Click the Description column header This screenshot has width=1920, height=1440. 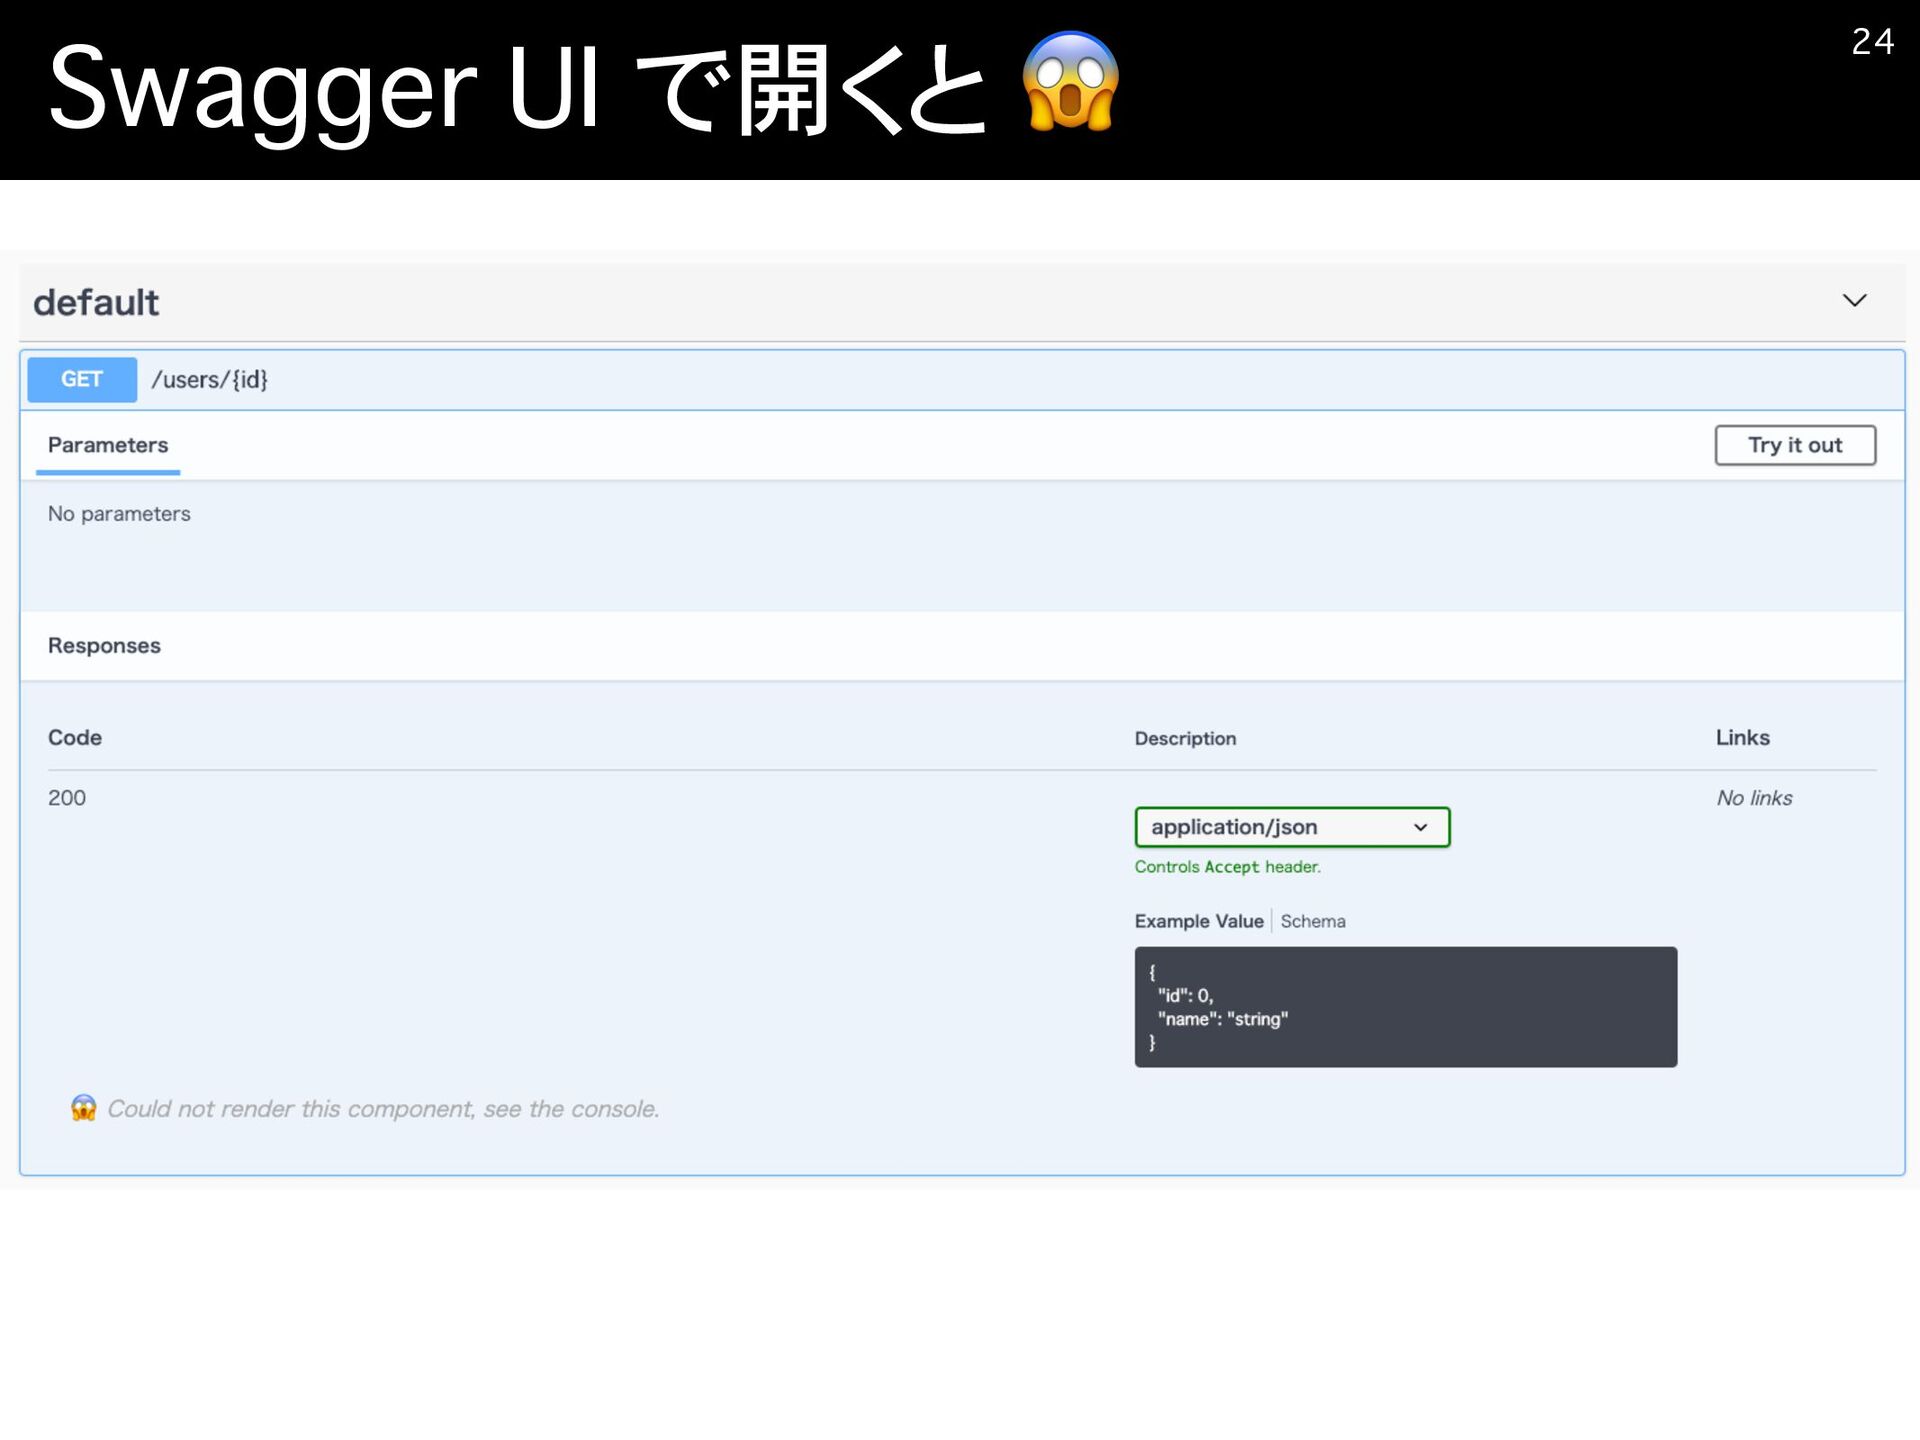click(1185, 738)
